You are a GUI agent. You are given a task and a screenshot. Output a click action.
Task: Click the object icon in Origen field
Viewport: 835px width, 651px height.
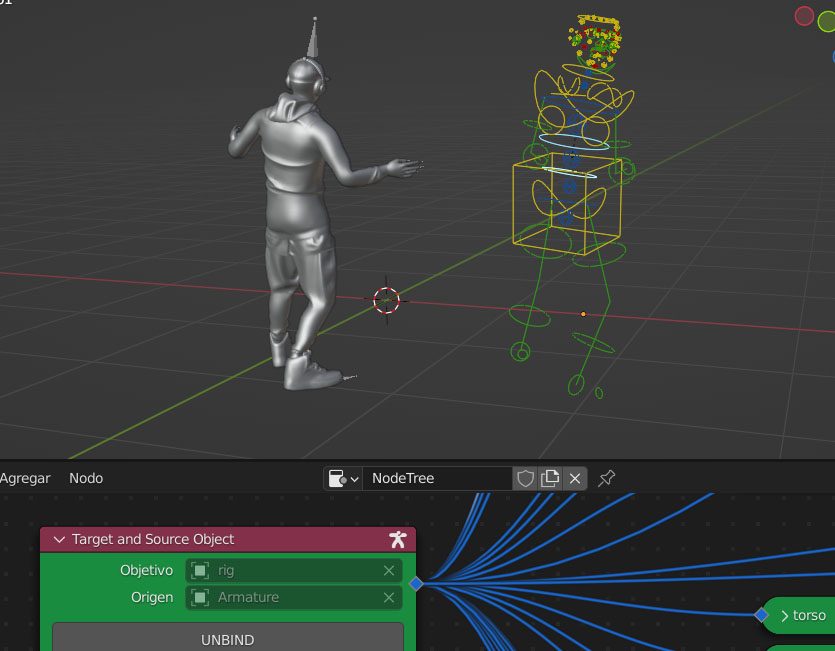[x=200, y=597]
